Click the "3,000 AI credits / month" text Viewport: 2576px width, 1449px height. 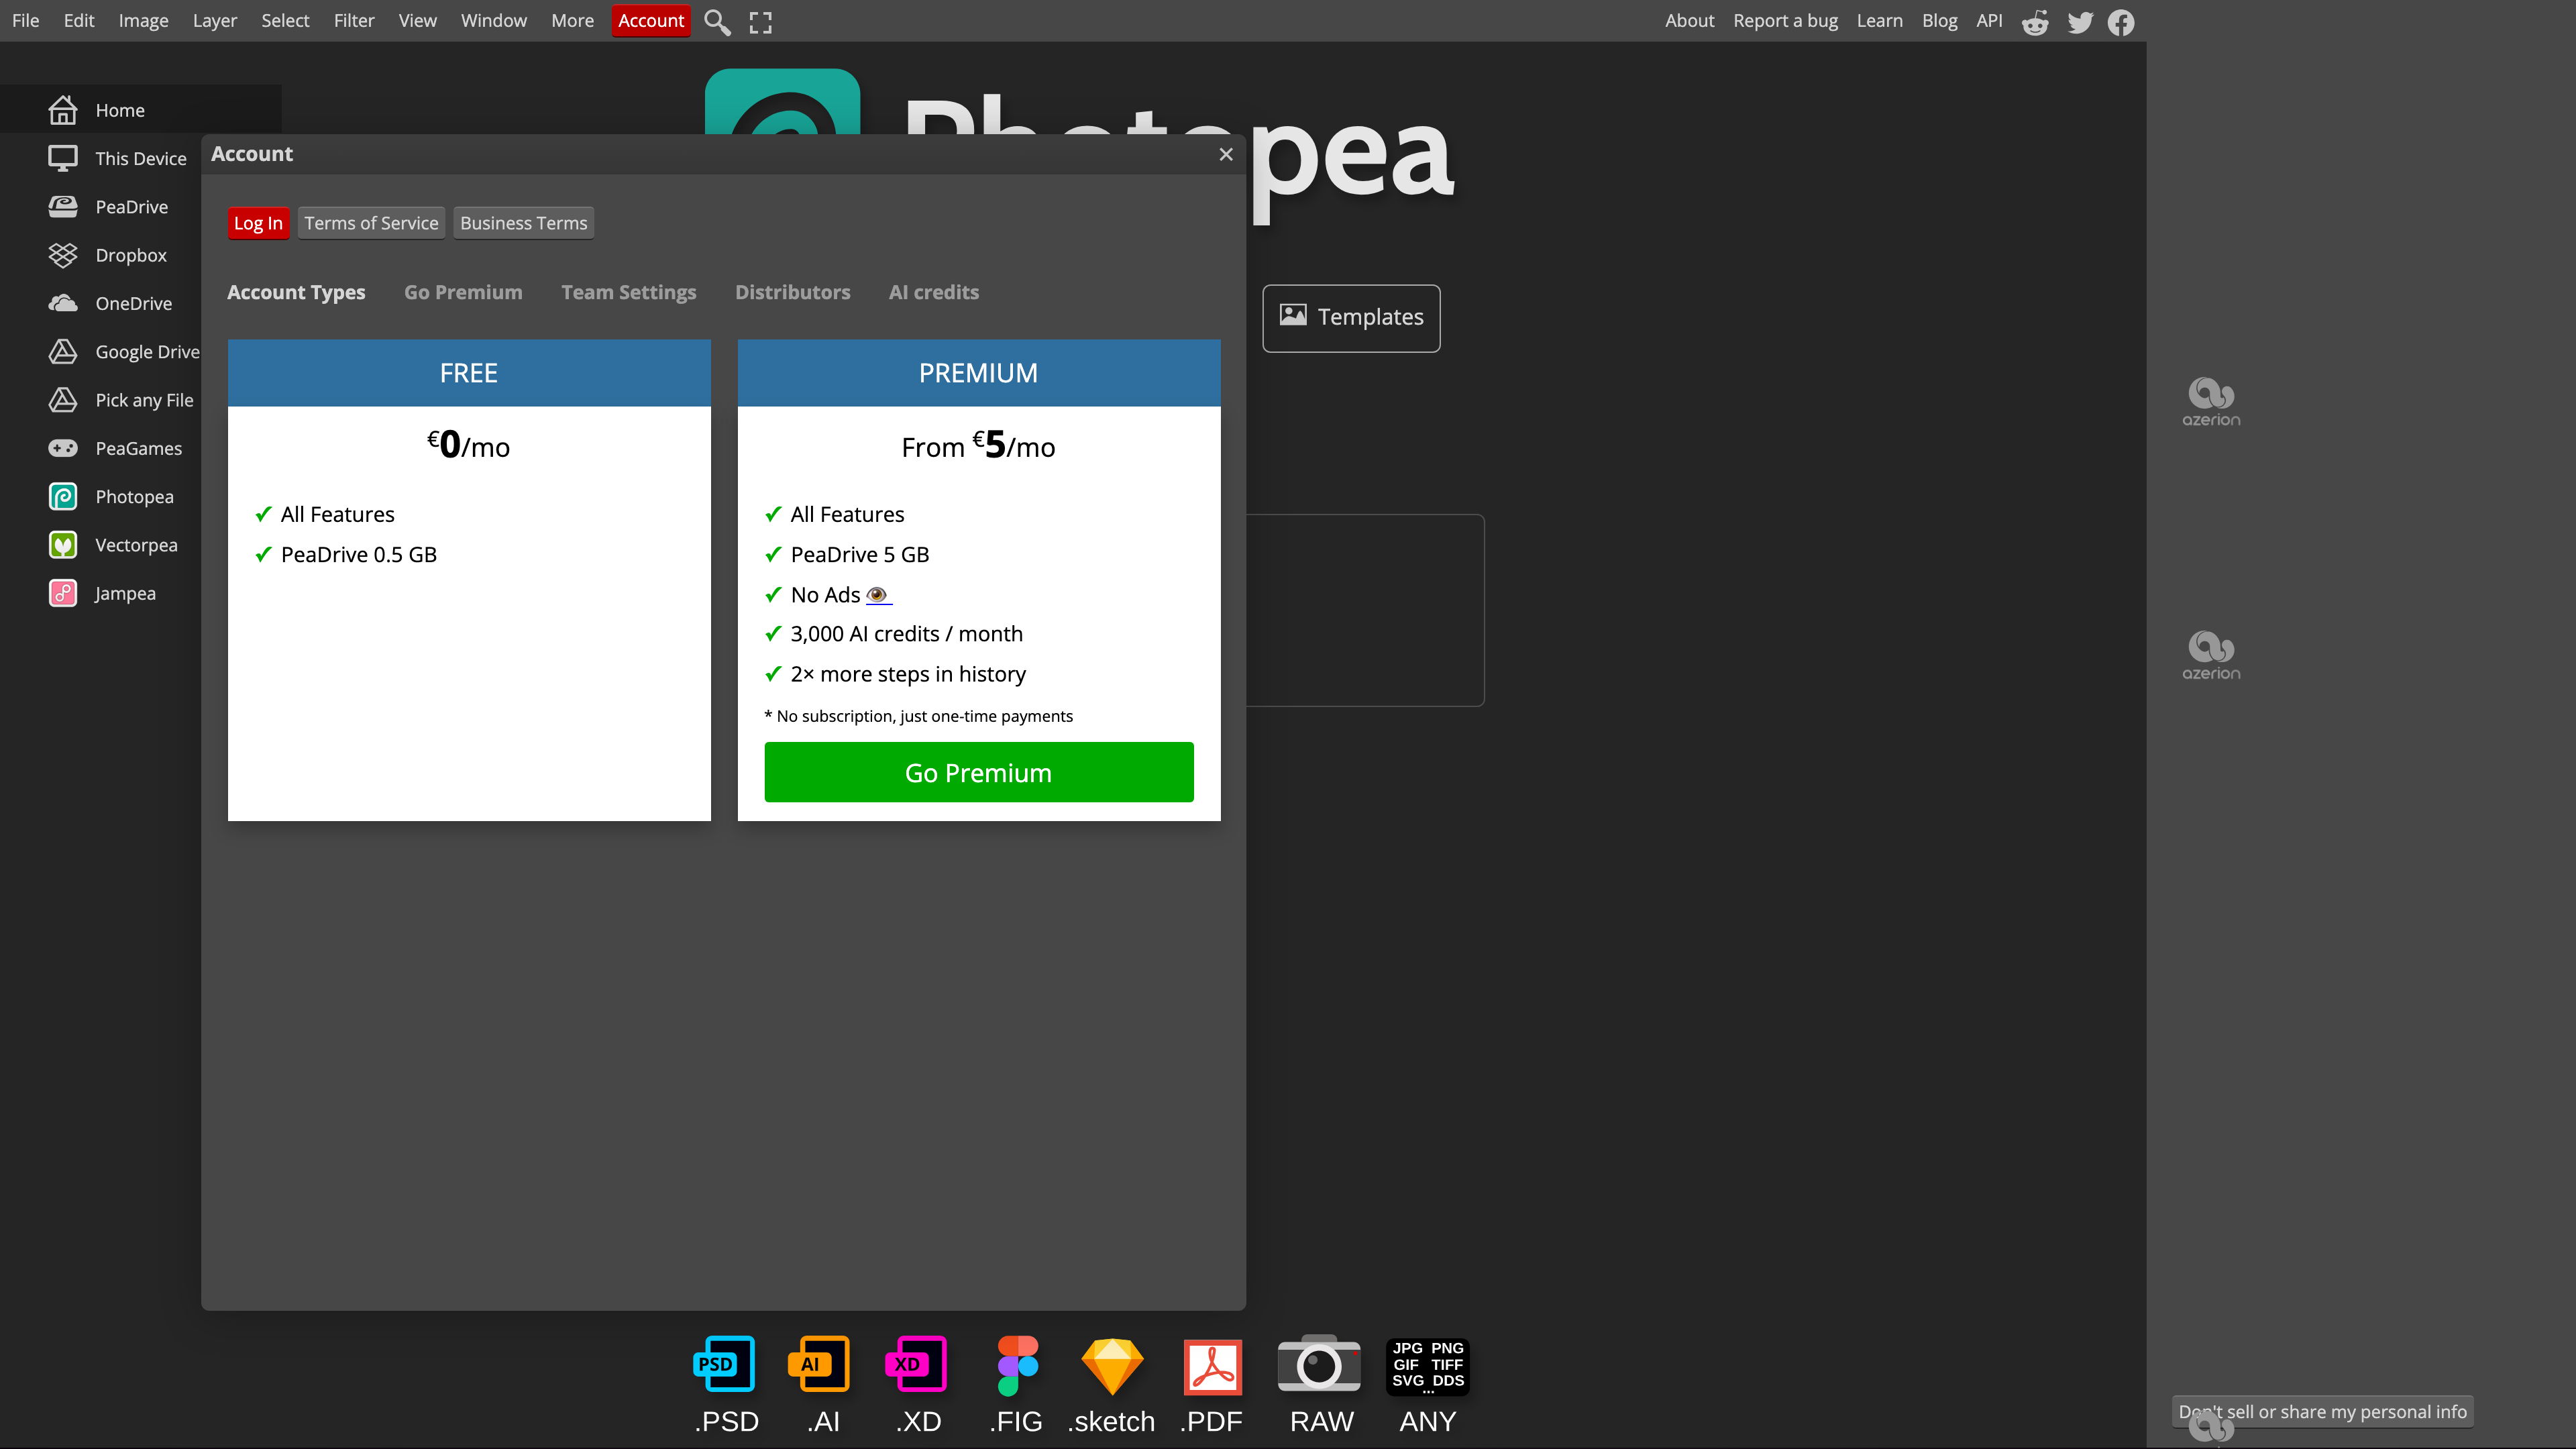point(907,634)
